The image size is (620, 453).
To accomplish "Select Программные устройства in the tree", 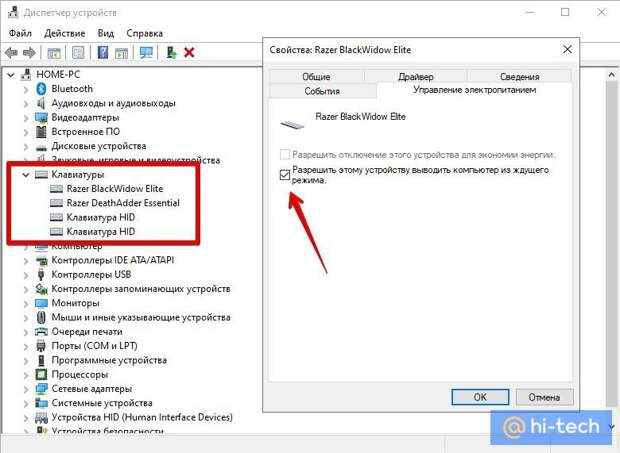I will coord(109,360).
